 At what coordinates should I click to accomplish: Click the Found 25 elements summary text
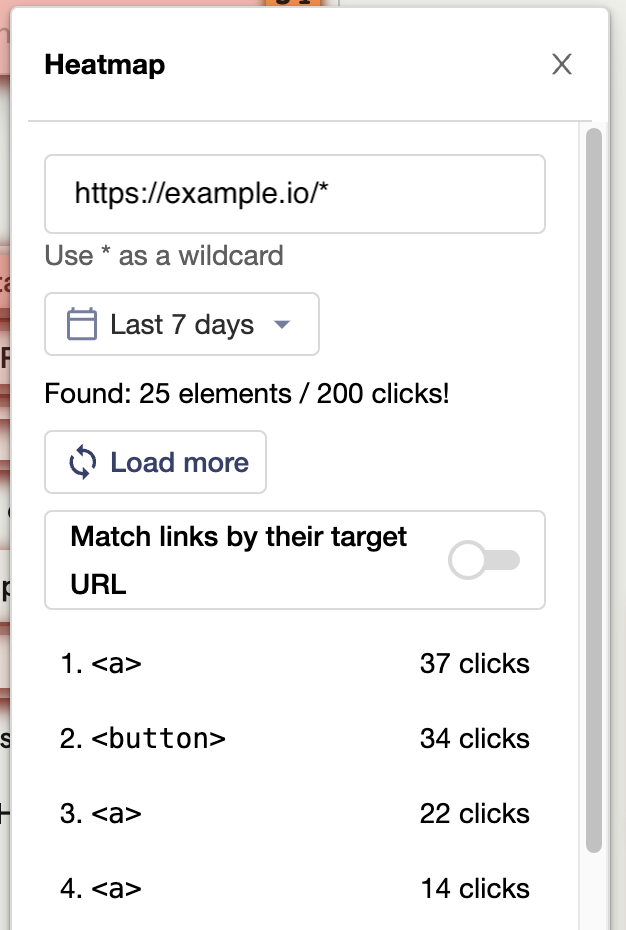247,393
